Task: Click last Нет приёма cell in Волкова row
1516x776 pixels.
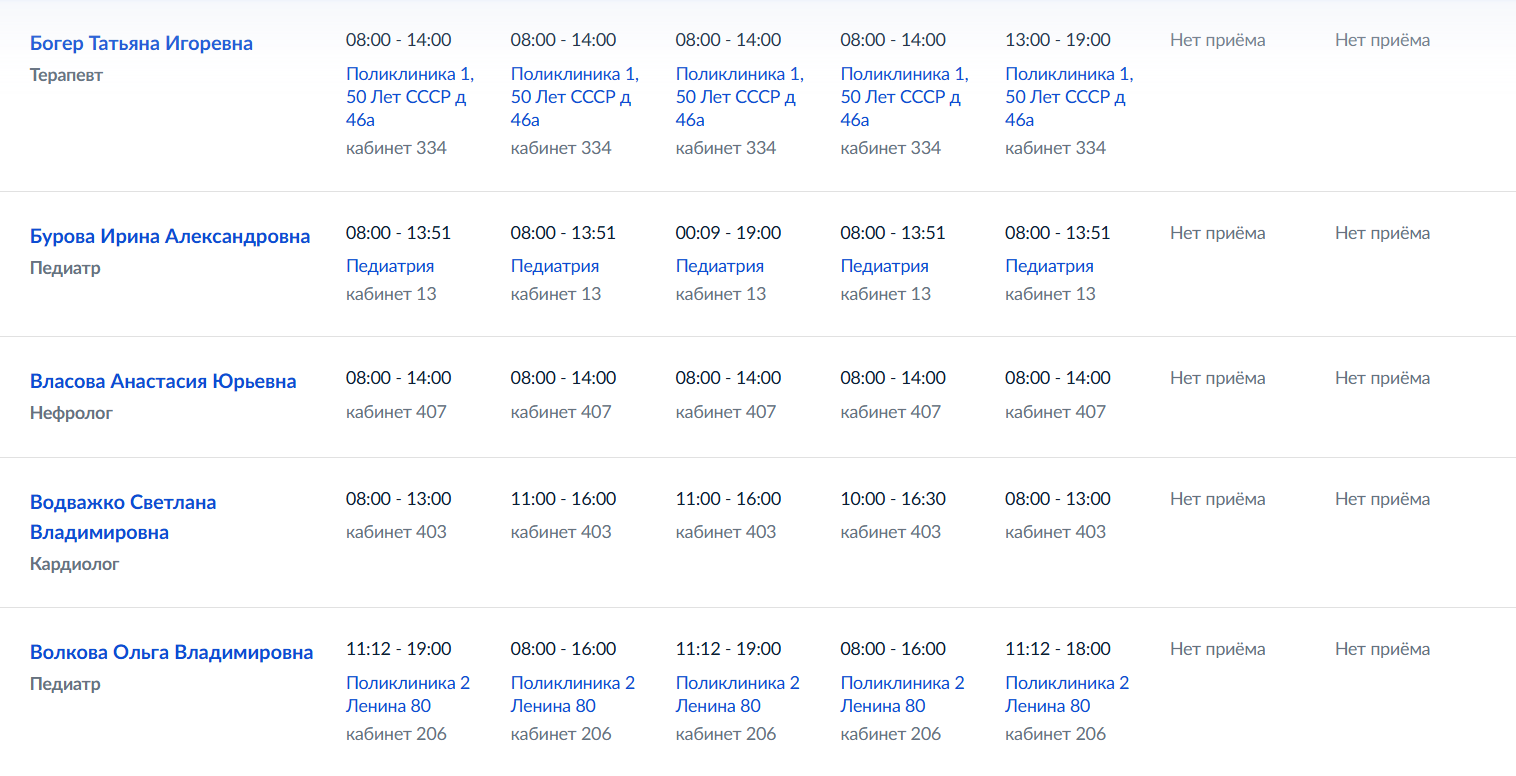Action: tap(1382, 649)
